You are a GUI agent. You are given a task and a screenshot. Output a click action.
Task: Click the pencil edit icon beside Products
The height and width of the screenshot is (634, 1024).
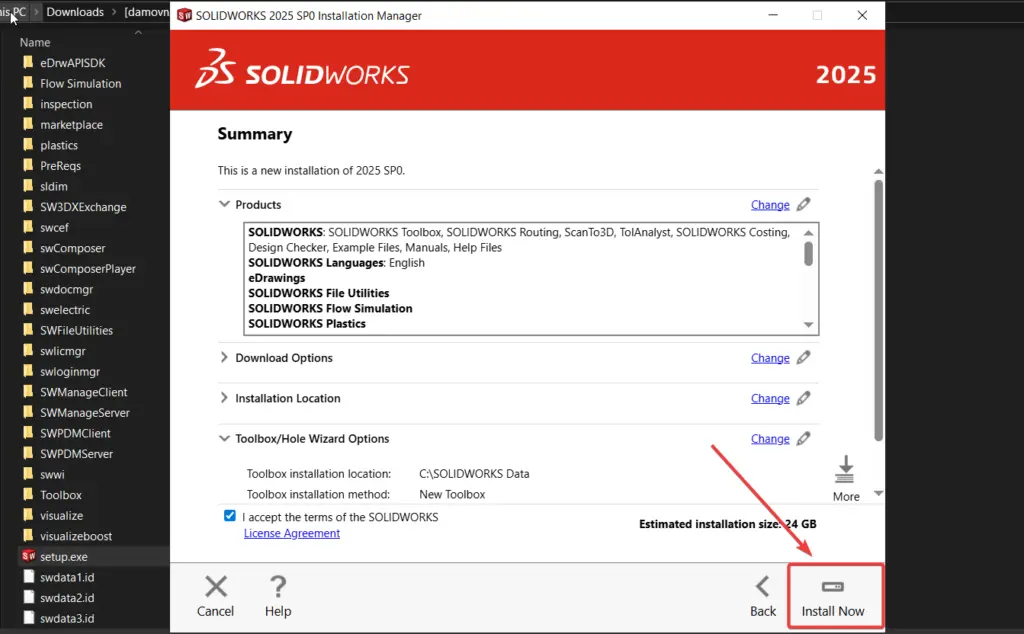[x=804, y=204]
